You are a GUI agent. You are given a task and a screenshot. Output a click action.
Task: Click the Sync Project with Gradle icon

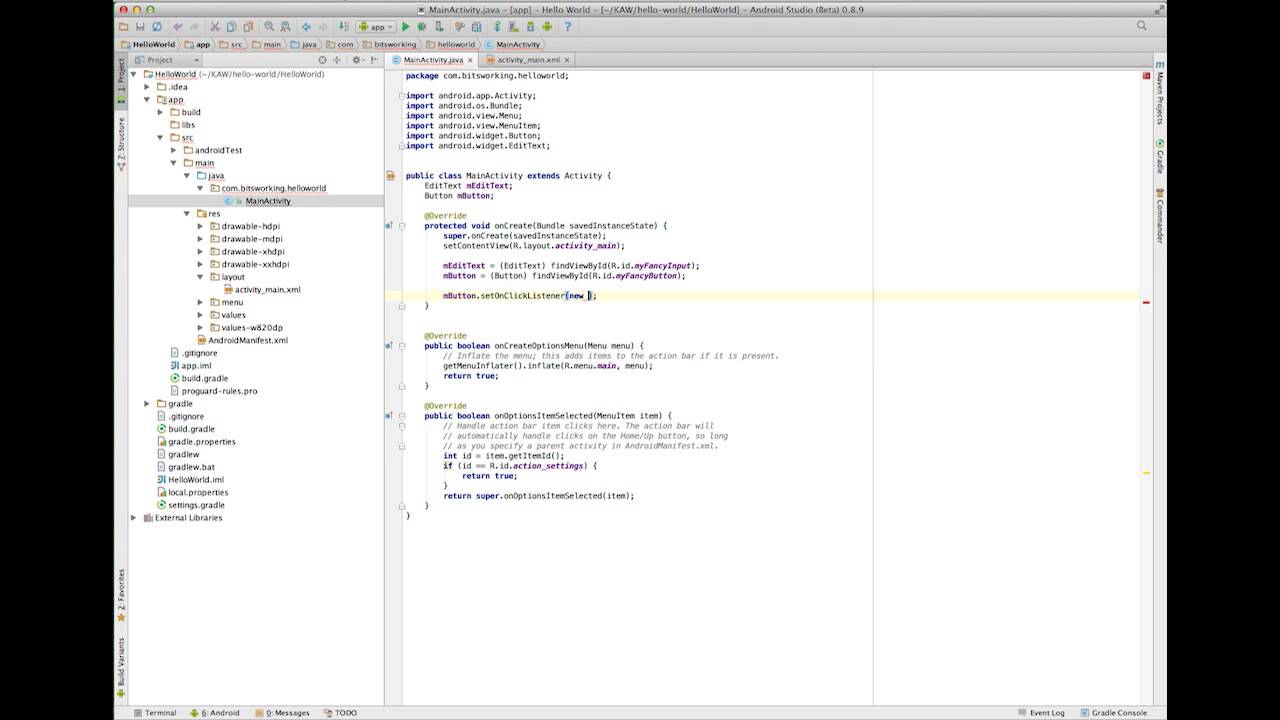pos(497,27)
